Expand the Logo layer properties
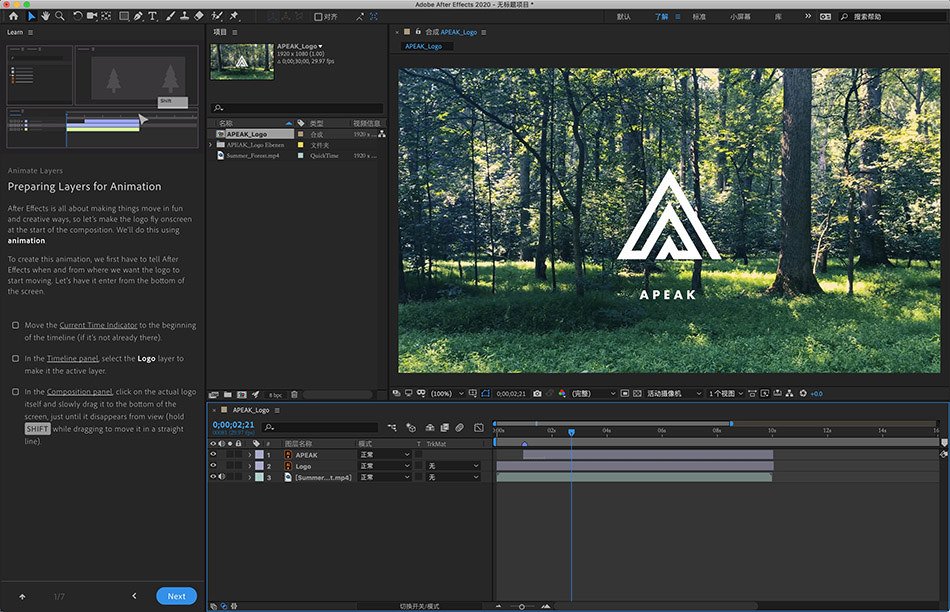This screenshot has width=950, height=612. click(249, 467)
